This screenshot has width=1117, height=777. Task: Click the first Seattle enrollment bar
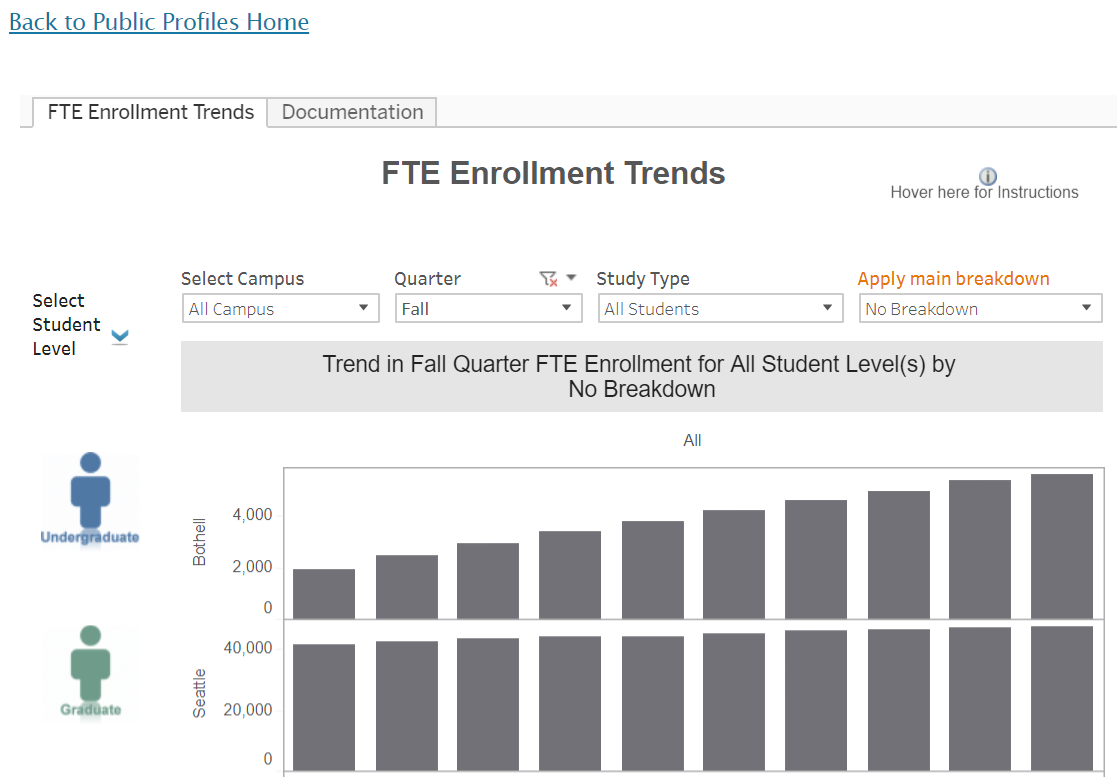(324, 707)
